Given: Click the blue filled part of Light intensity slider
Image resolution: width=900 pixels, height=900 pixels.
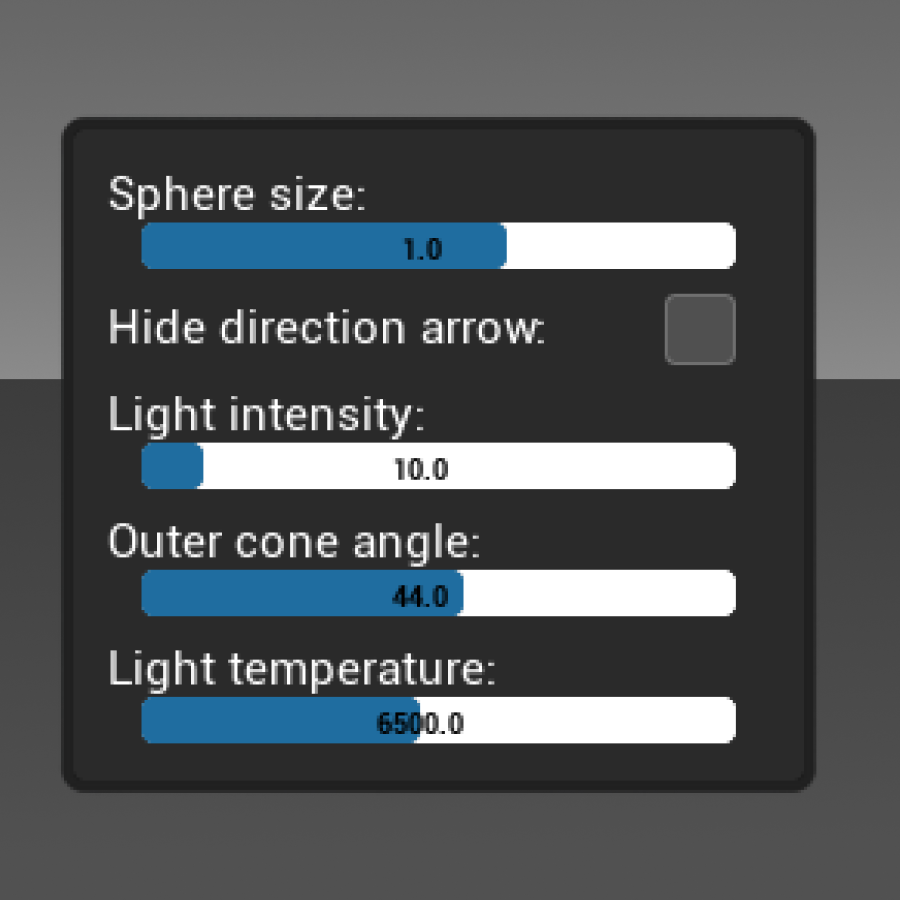Looking at the screenshot, I should (x=172, y=467).
